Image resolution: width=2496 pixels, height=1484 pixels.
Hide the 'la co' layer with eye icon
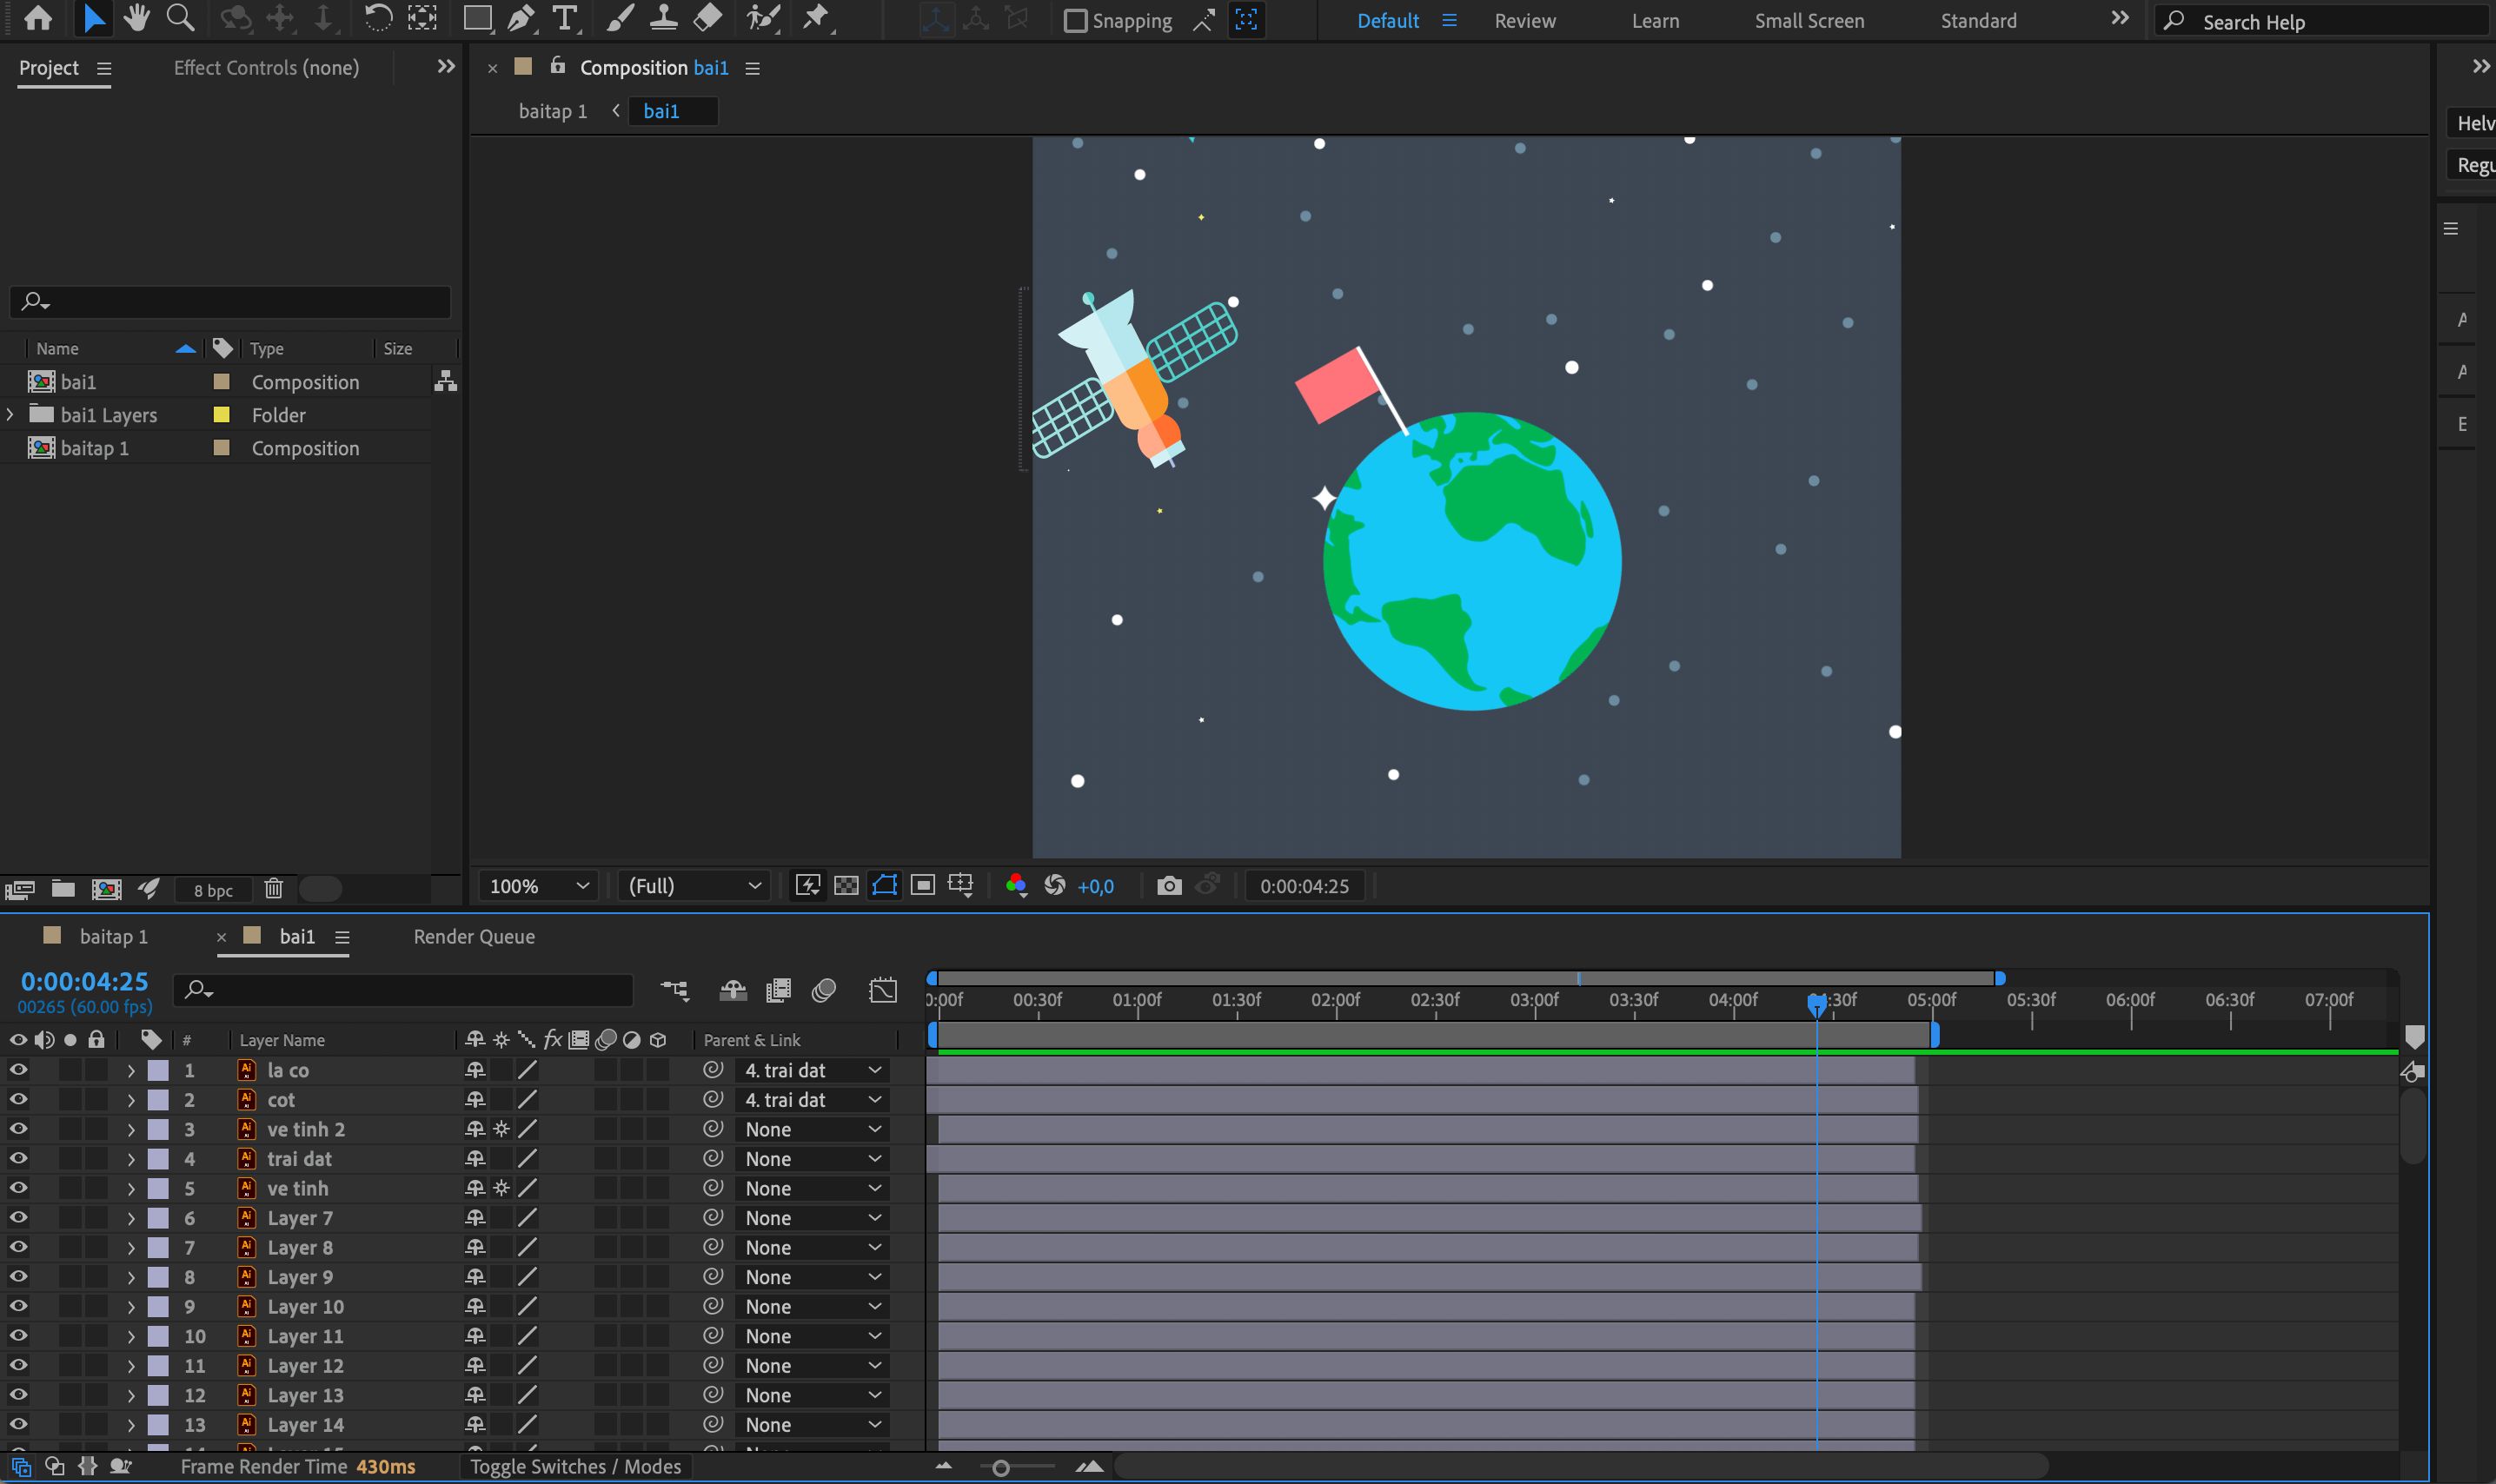click(x=18, y=1070)
